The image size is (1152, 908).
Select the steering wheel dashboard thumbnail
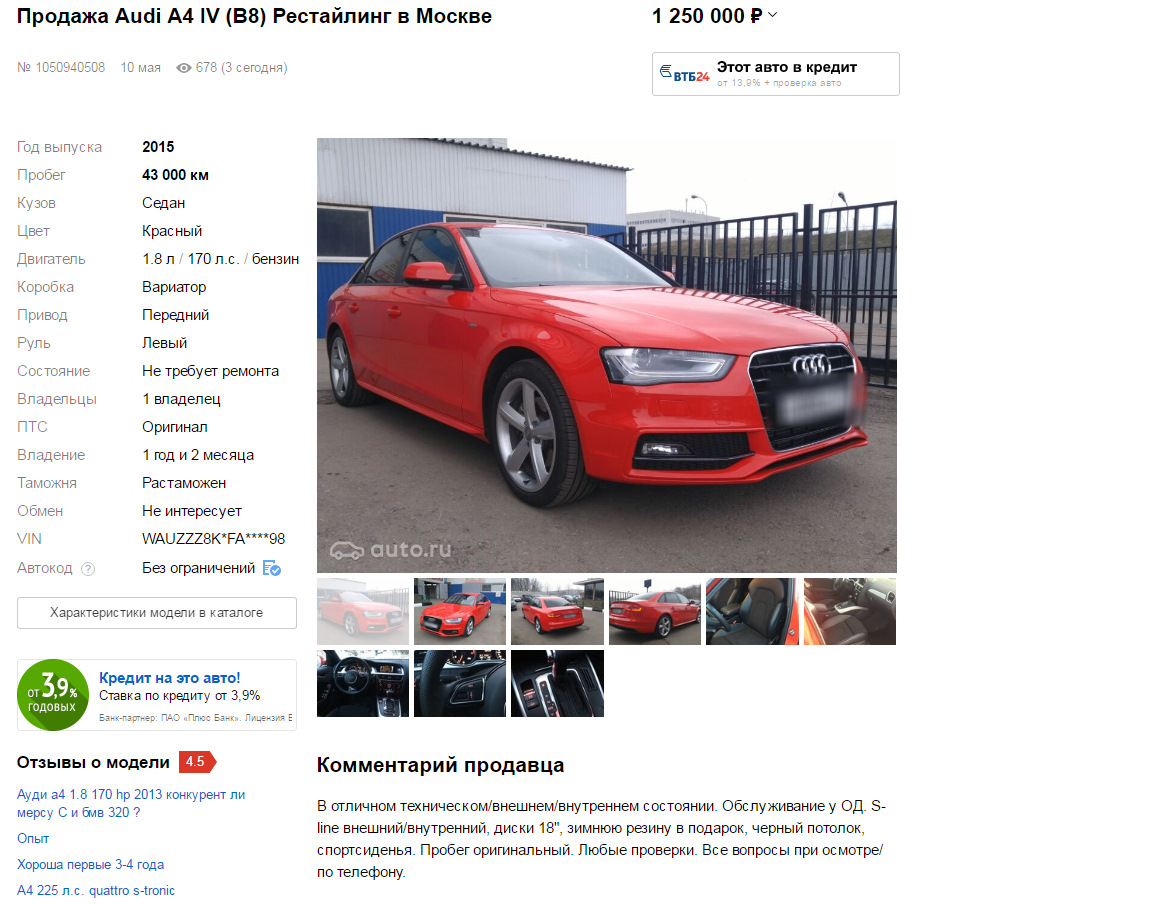pyautogui.click(x=363, y=683)
